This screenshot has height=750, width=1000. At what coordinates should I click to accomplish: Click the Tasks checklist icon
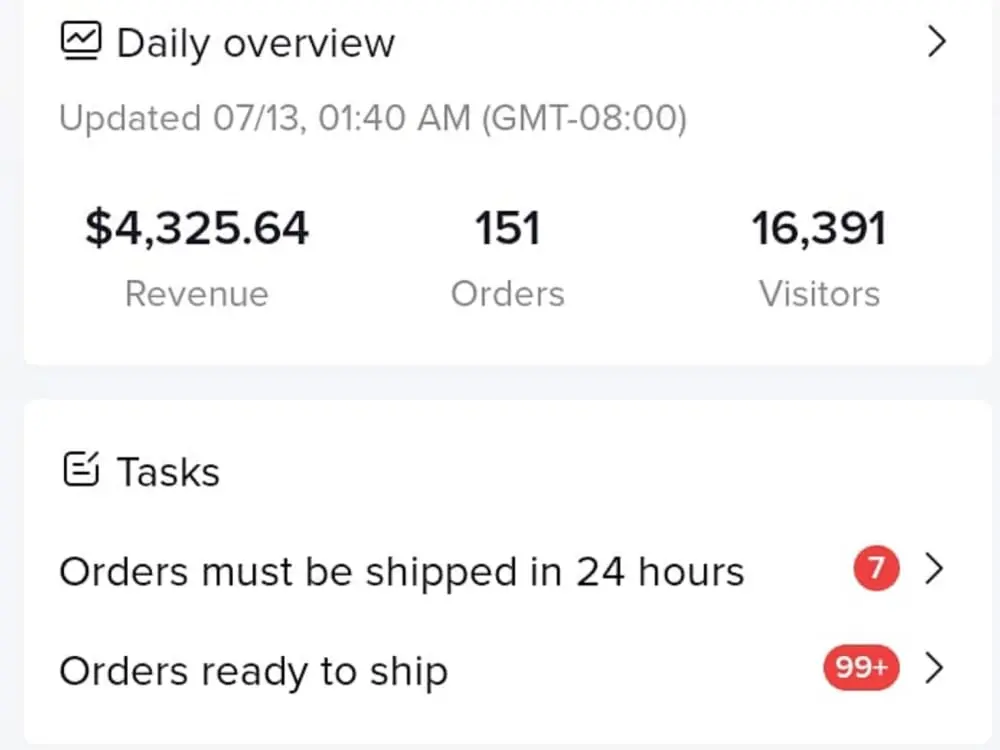(x=81, y=469)
